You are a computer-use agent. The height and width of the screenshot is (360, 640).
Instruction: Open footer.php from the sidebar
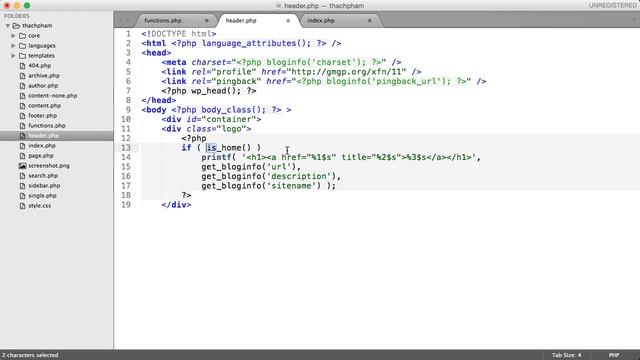(x=42, y=116)
